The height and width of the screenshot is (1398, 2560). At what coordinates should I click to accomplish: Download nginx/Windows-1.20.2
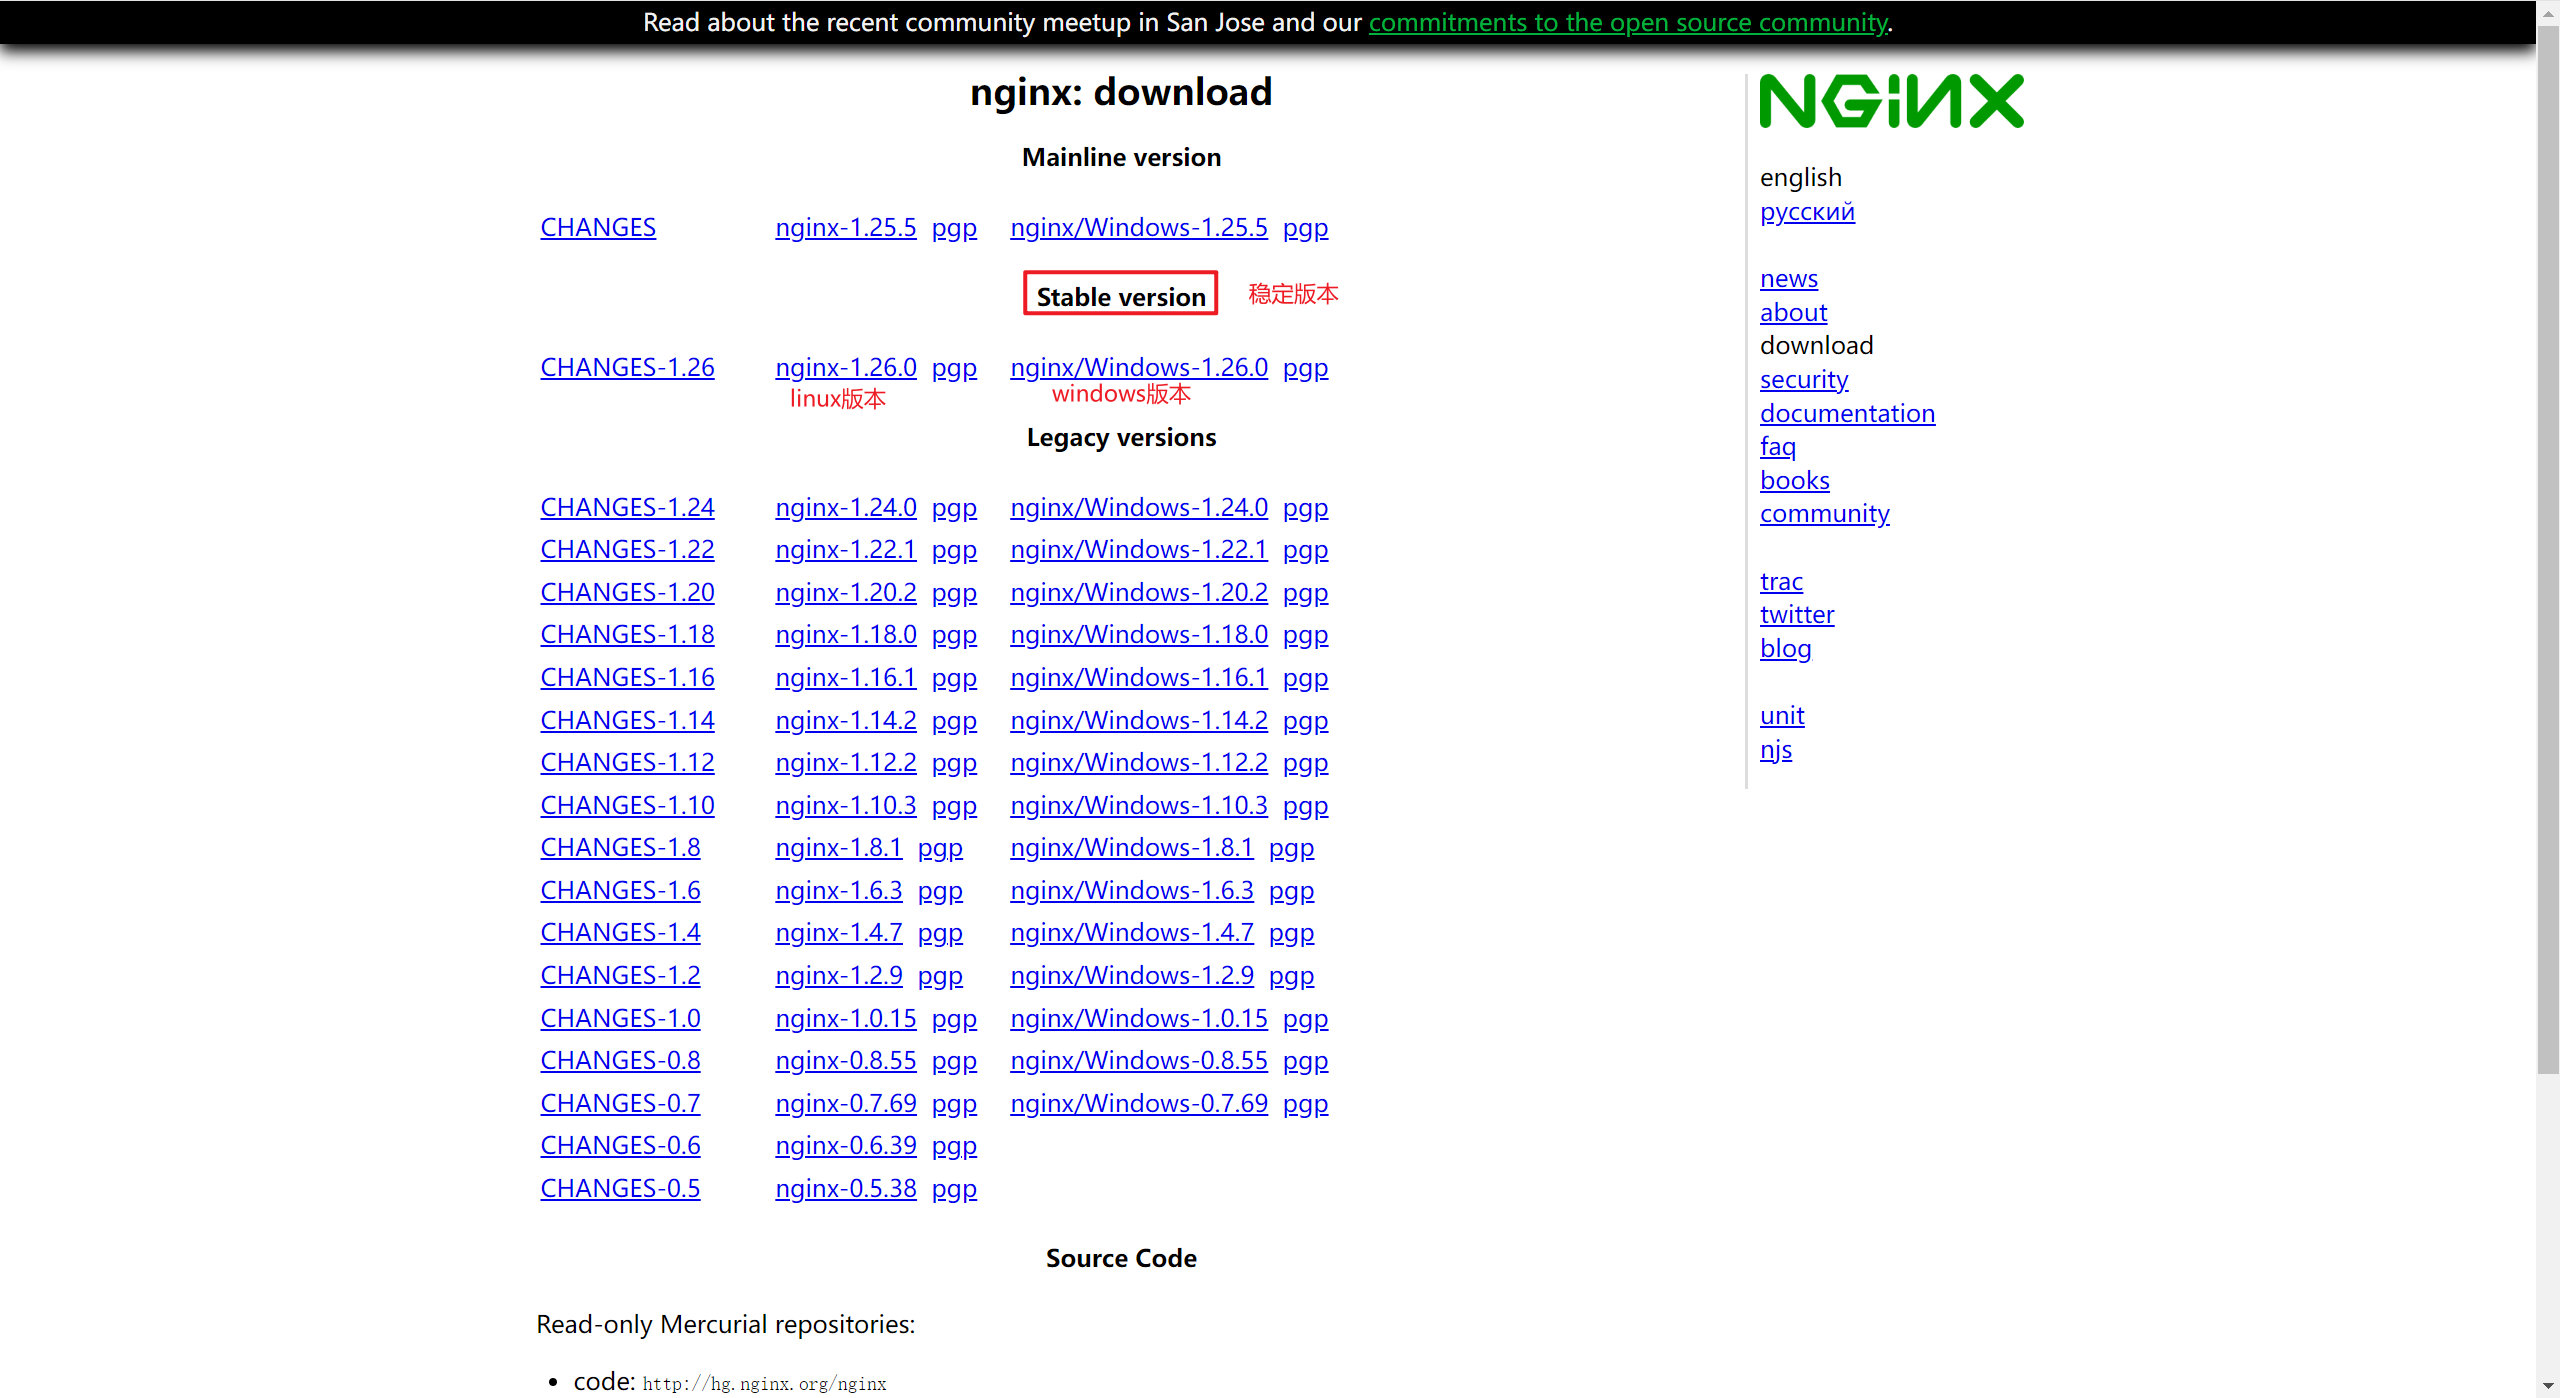click(x=1139, y=592)
